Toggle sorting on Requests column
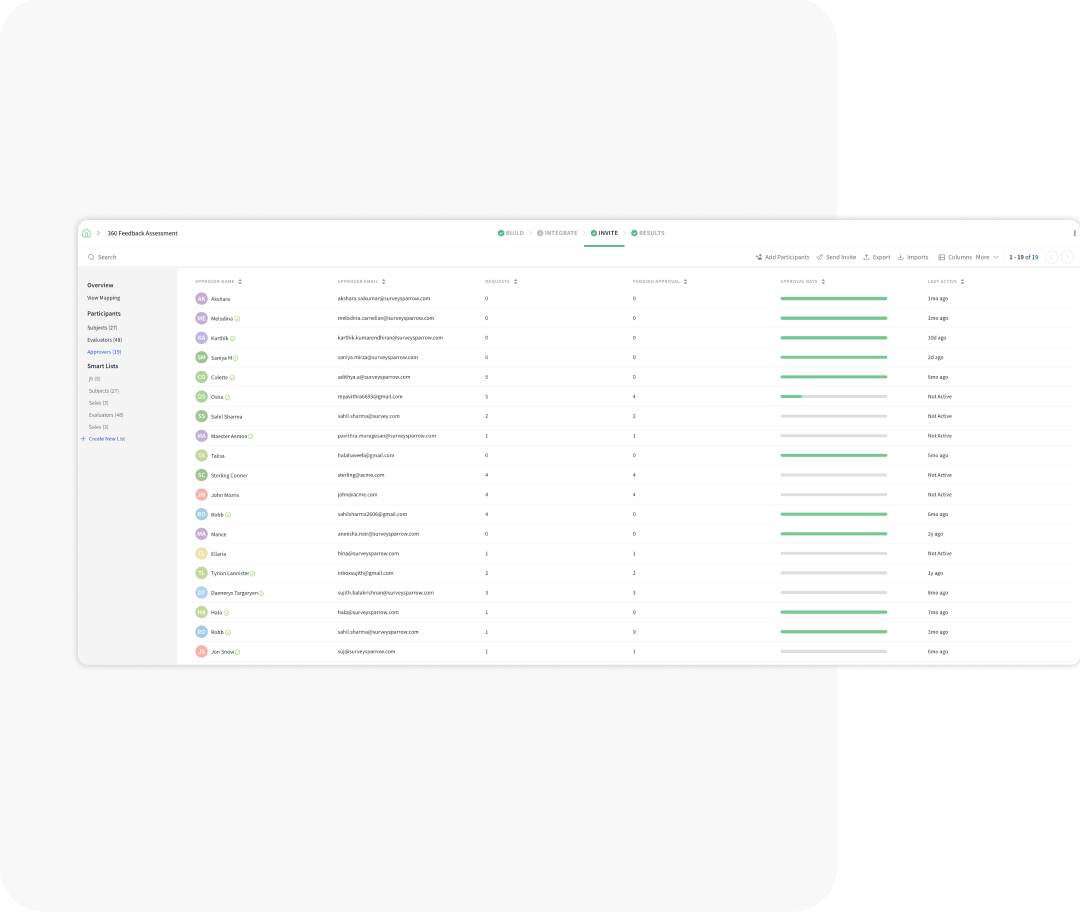Image resolution: width=1080 pixels, height=912 pixels. (x=516, y=281)
